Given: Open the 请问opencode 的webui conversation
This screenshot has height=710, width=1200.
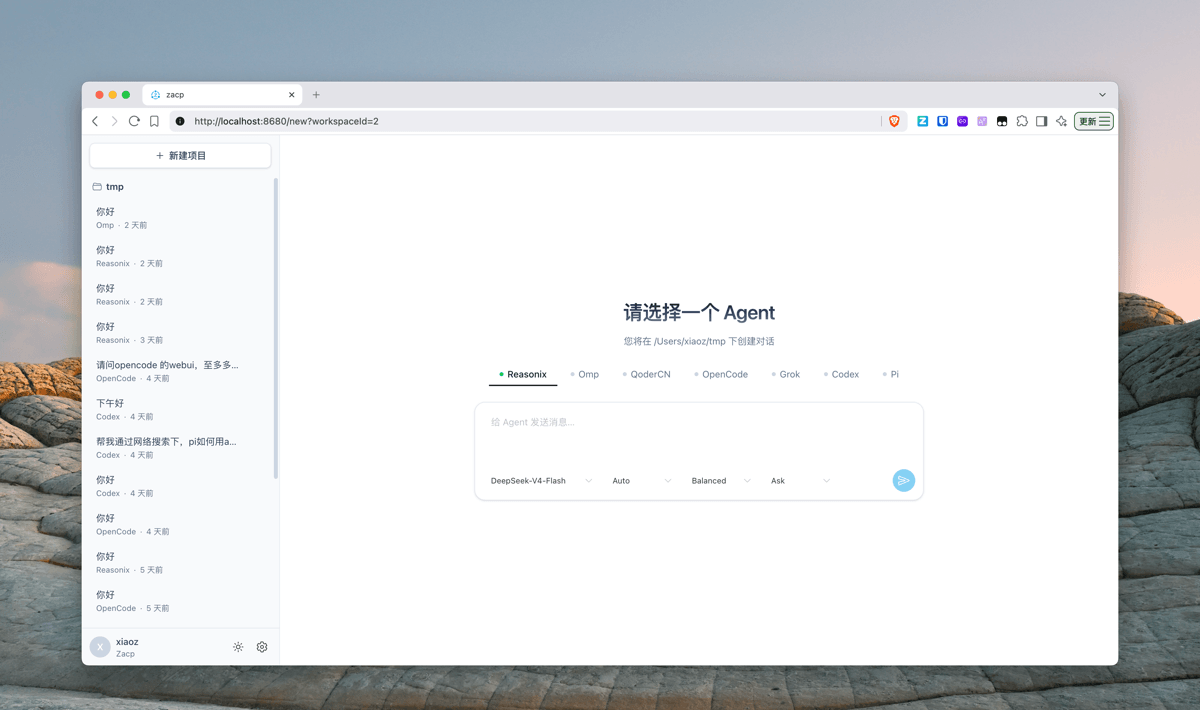Looking at the screenshot, I should pos(180,371).
